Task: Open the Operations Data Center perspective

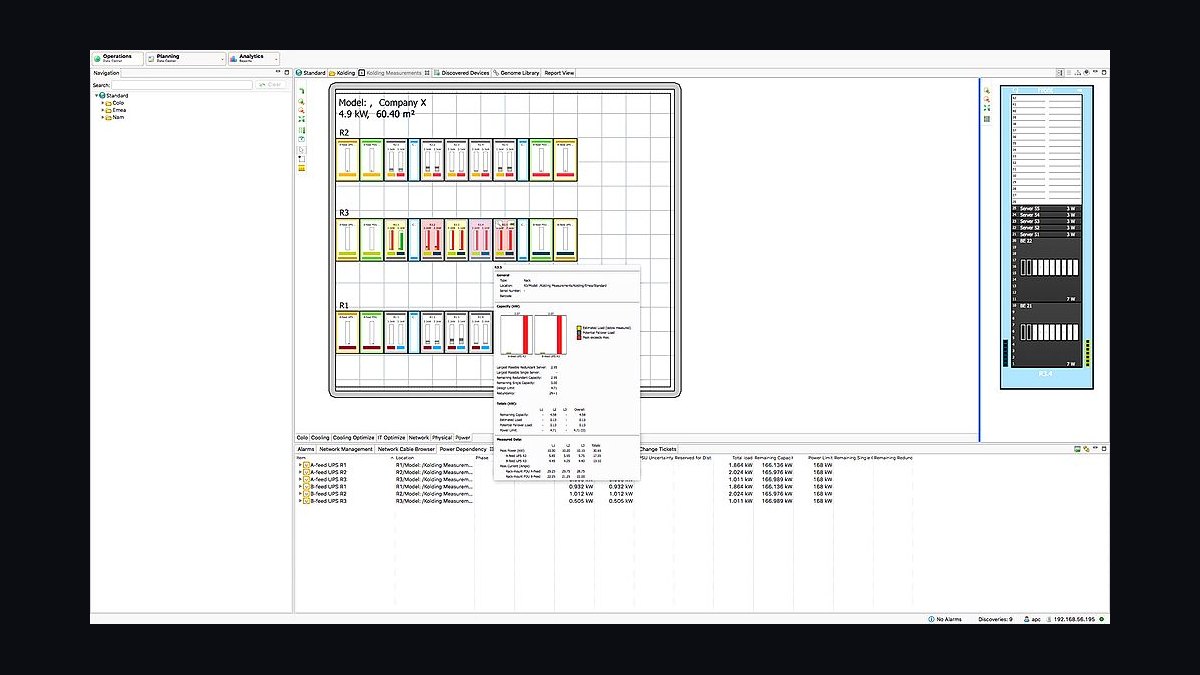Action: [117, 59]
